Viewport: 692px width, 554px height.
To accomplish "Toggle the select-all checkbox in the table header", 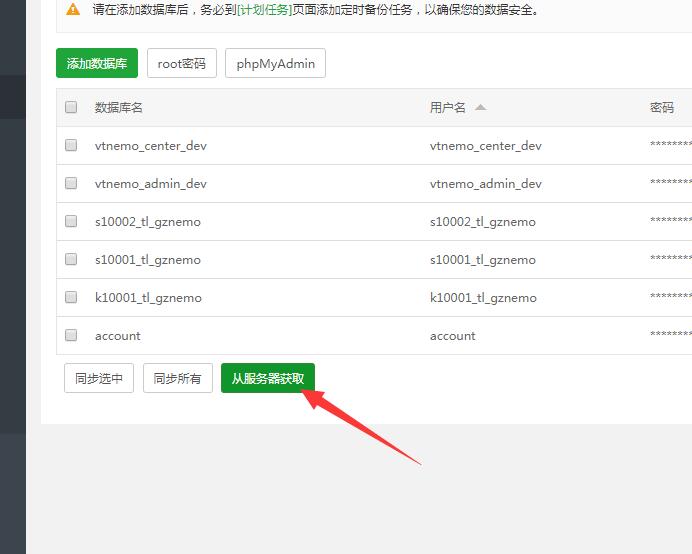I will pyautogui.click(x=71, y=107).
